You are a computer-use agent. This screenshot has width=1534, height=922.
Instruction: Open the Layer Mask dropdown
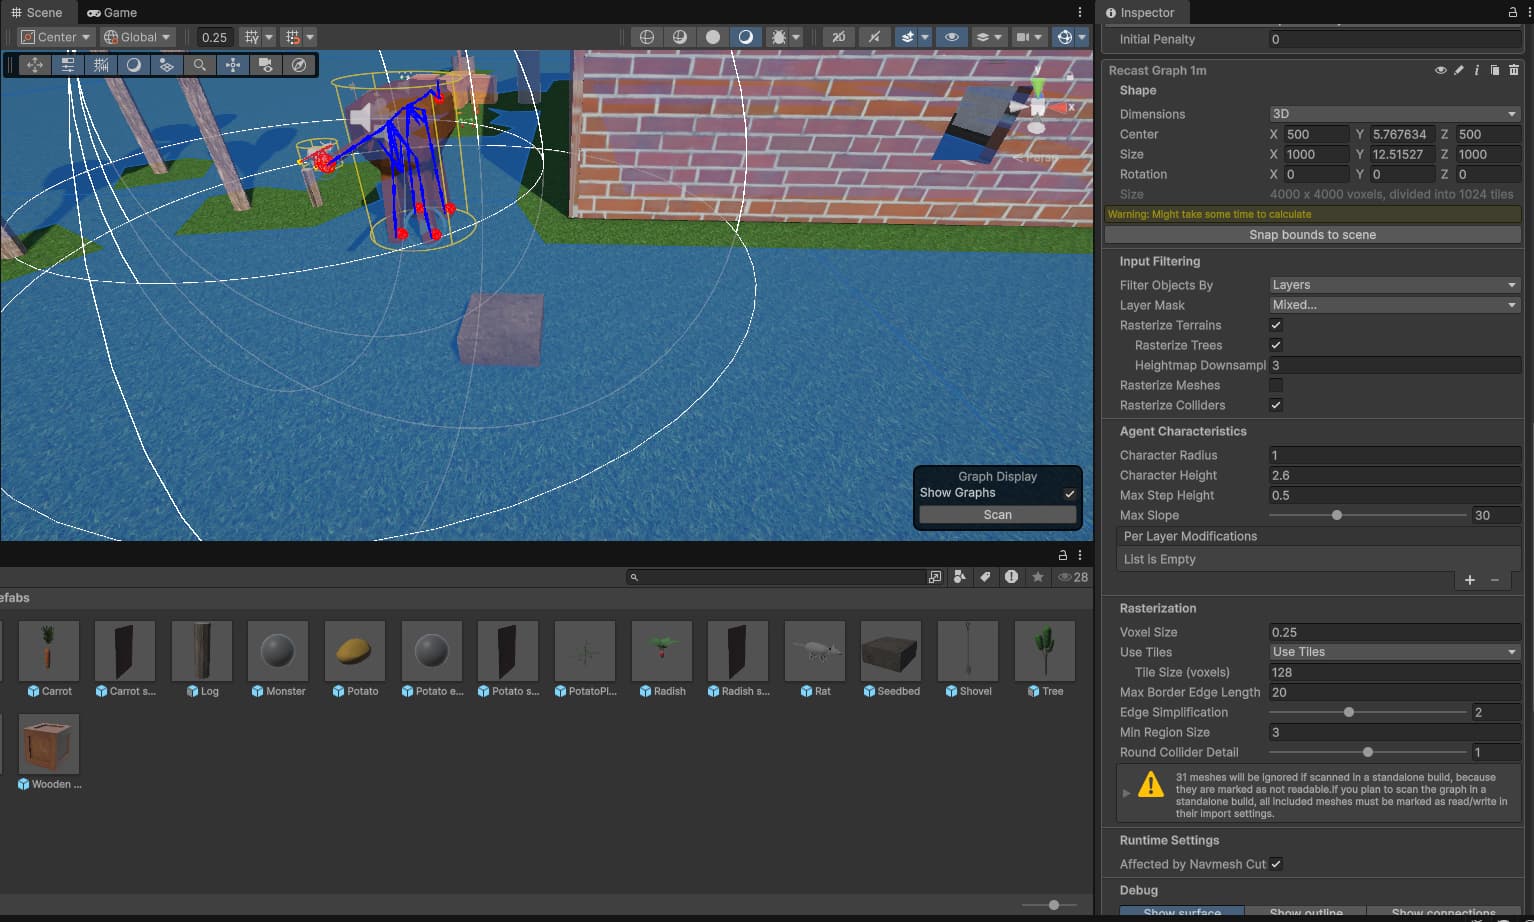pyautogui.click(x=1394, y=305)
